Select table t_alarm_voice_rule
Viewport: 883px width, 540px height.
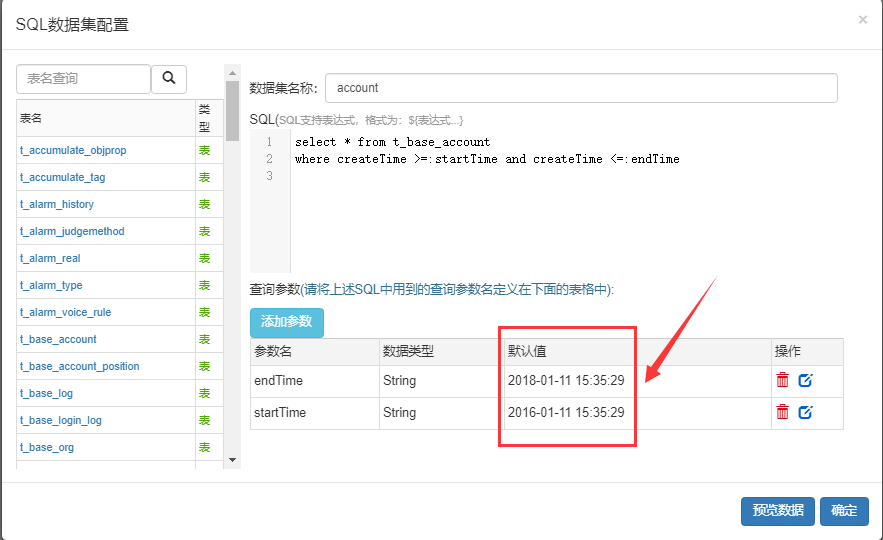tap(65, 313)
